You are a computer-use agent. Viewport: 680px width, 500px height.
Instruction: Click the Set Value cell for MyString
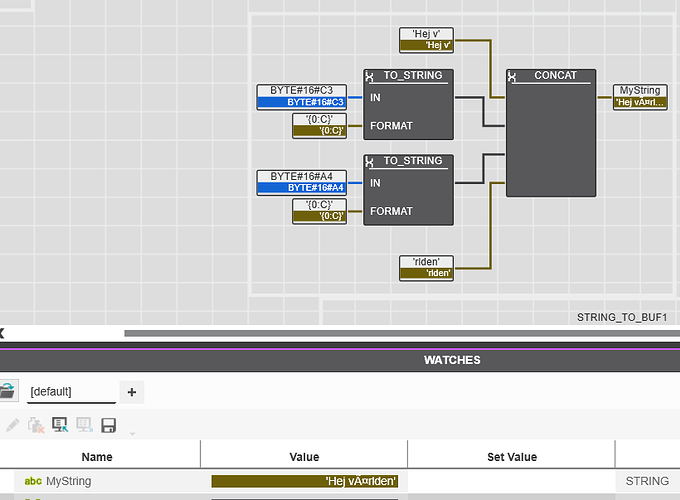tap(511, 481)
